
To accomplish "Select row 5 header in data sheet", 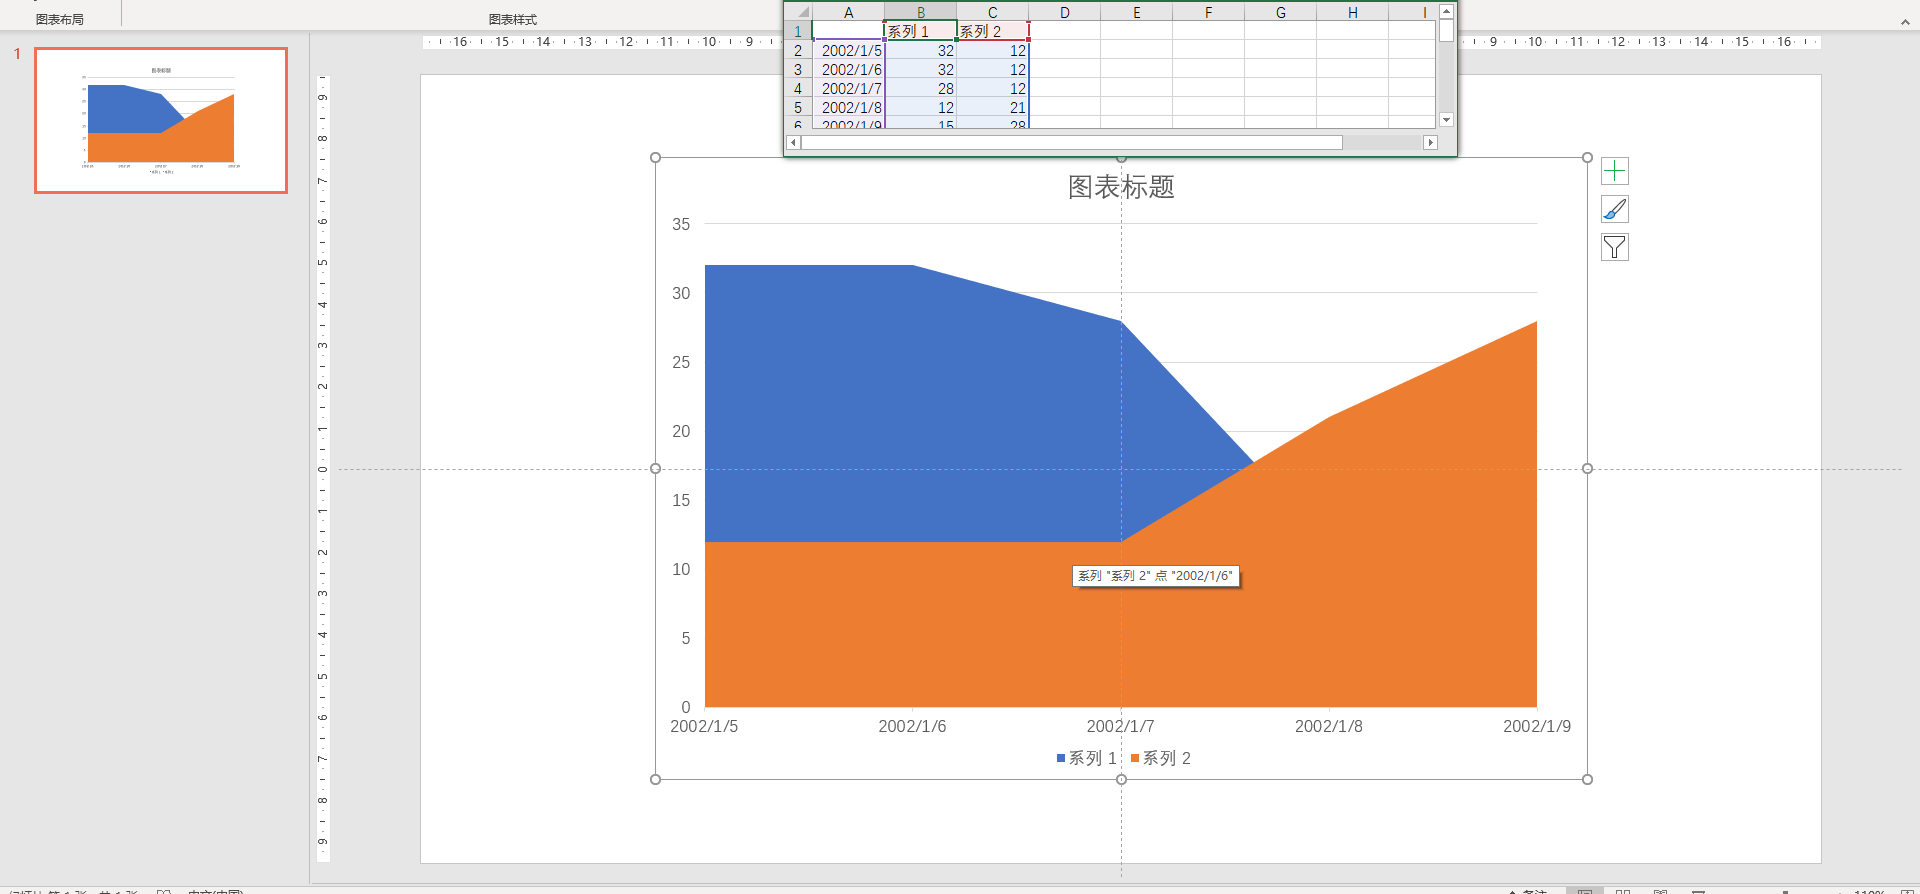I will click(x=798, y=107).
